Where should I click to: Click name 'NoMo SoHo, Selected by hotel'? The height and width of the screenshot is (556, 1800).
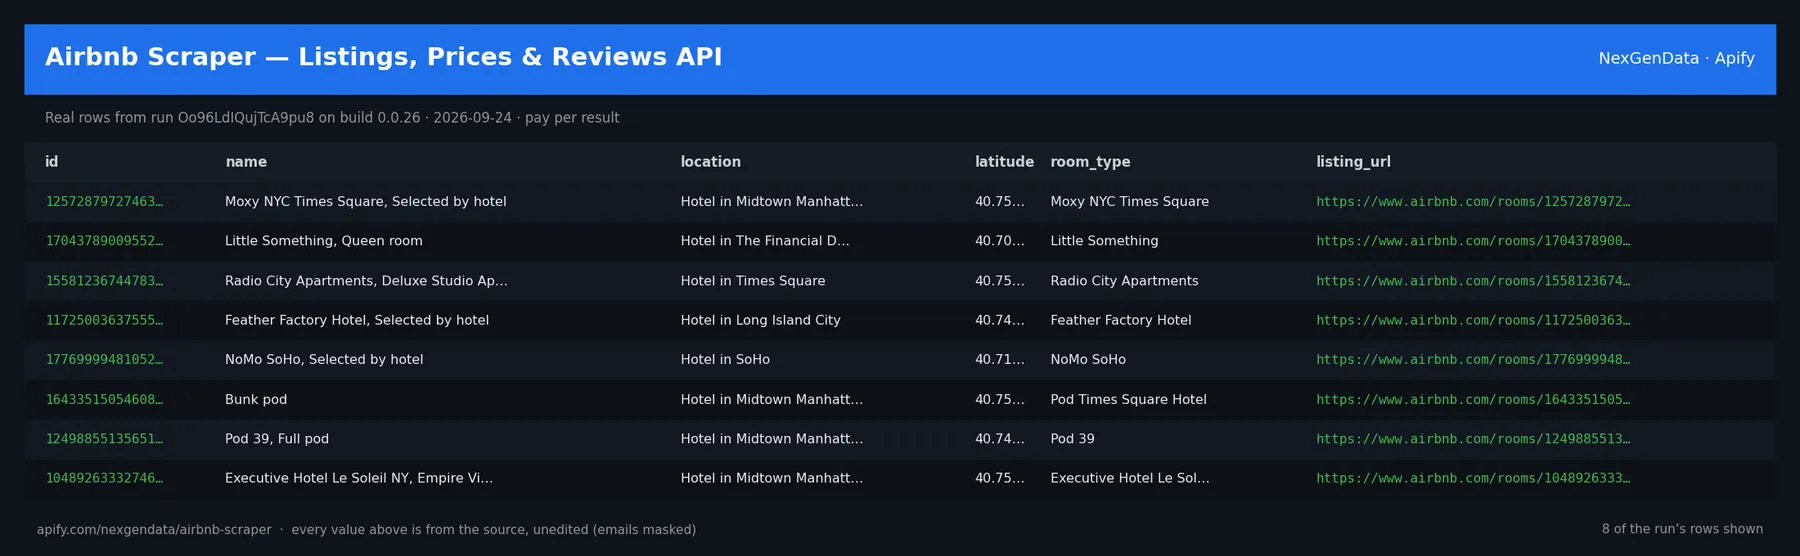coord(324,360)
